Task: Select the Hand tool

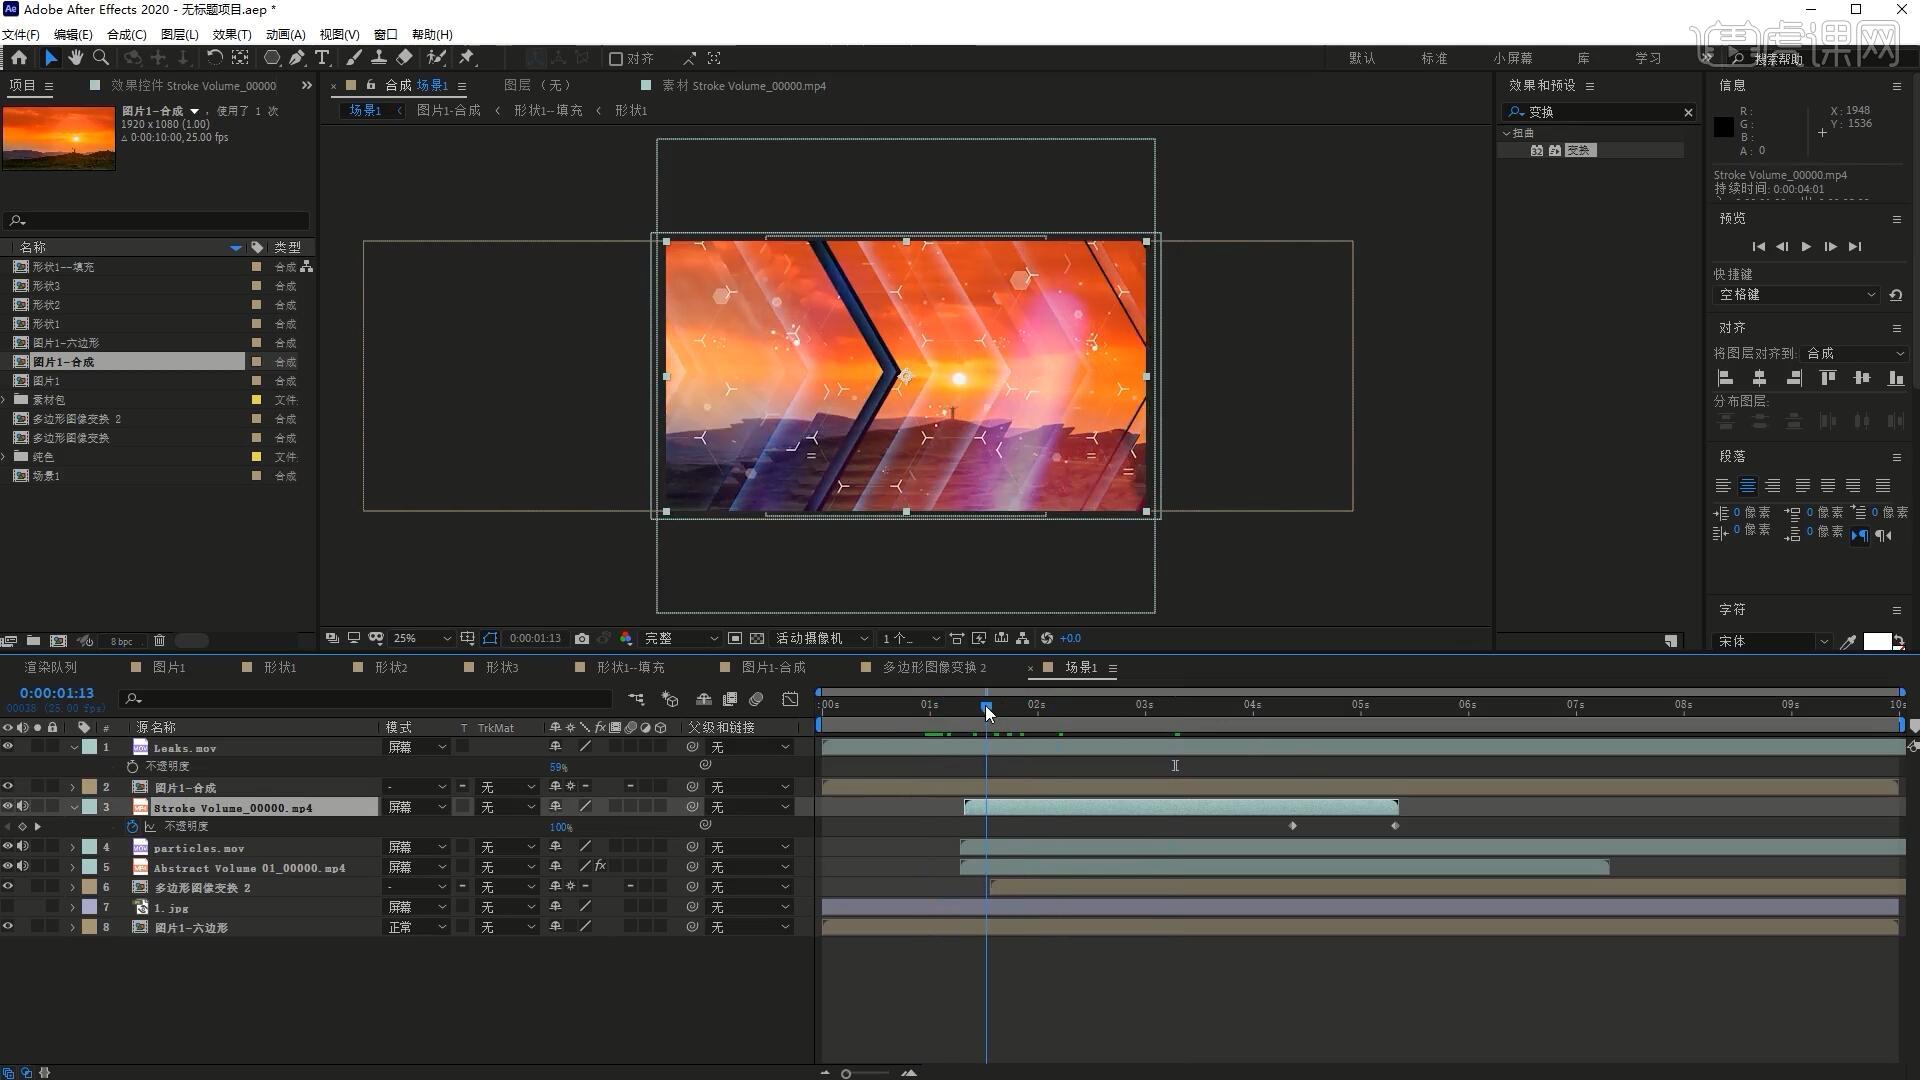Action: (76, 58)
